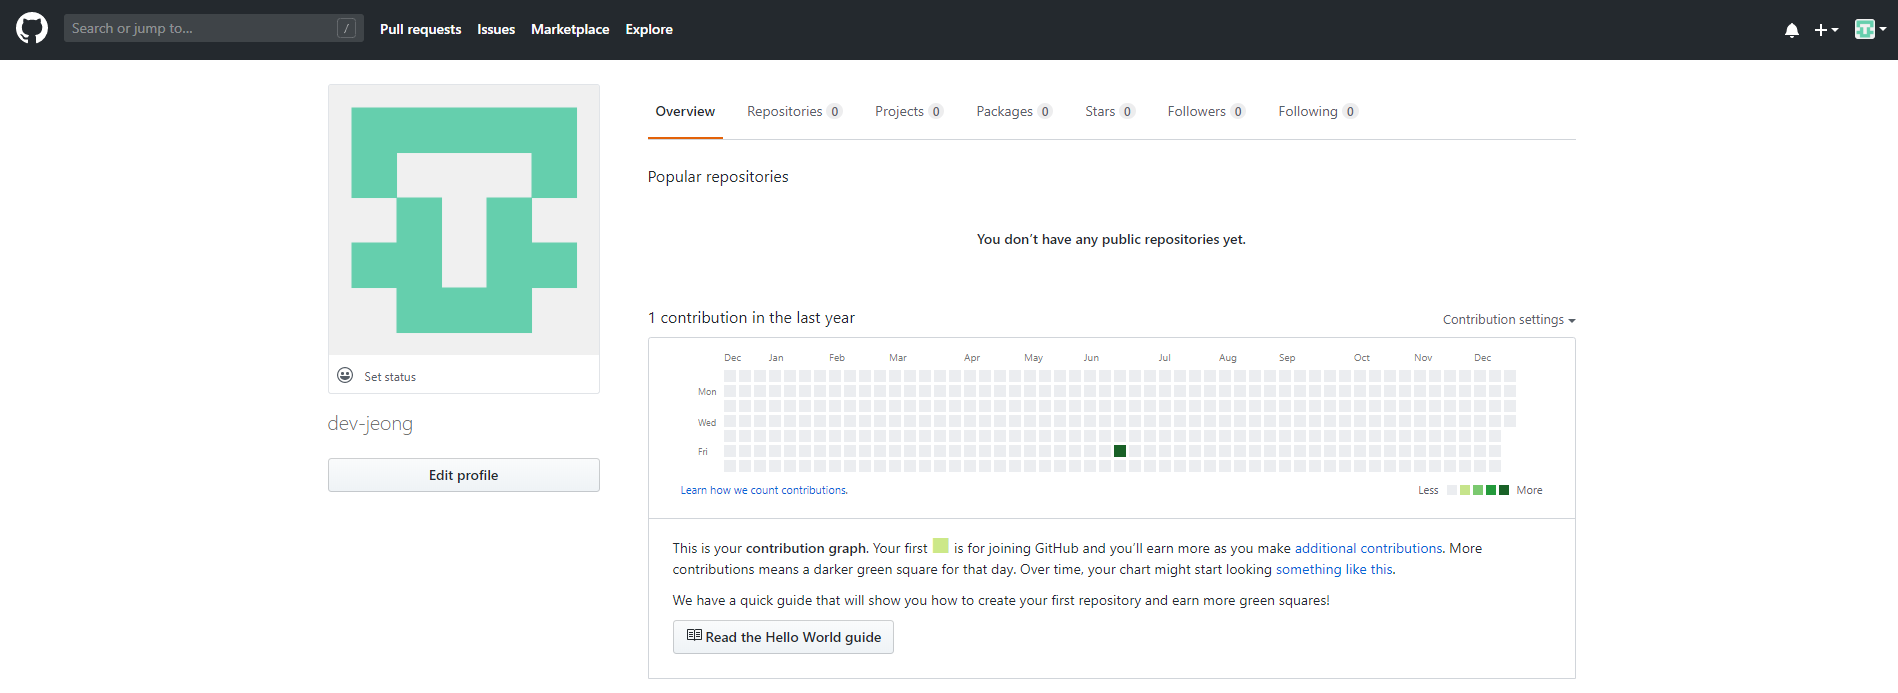Click the Set status text
The width and height of the screenshot is (1898, 693).
[x=390, y=377]
